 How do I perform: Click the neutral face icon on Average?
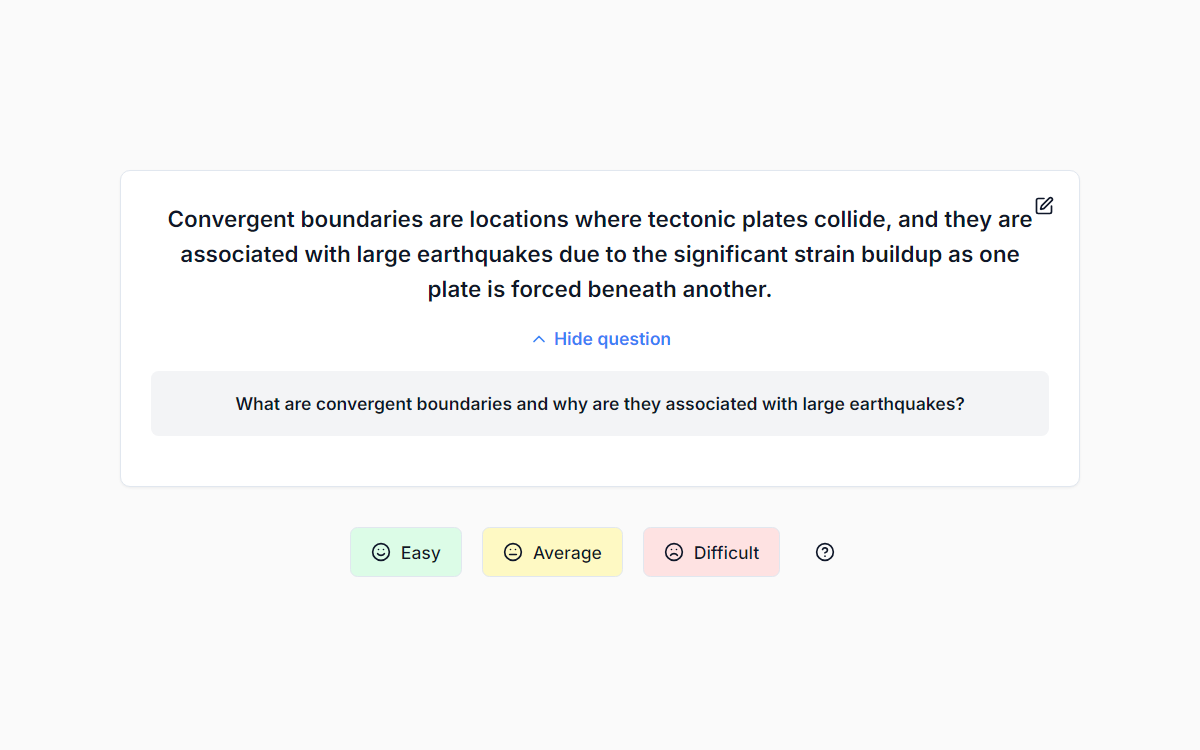coord(513,552)
